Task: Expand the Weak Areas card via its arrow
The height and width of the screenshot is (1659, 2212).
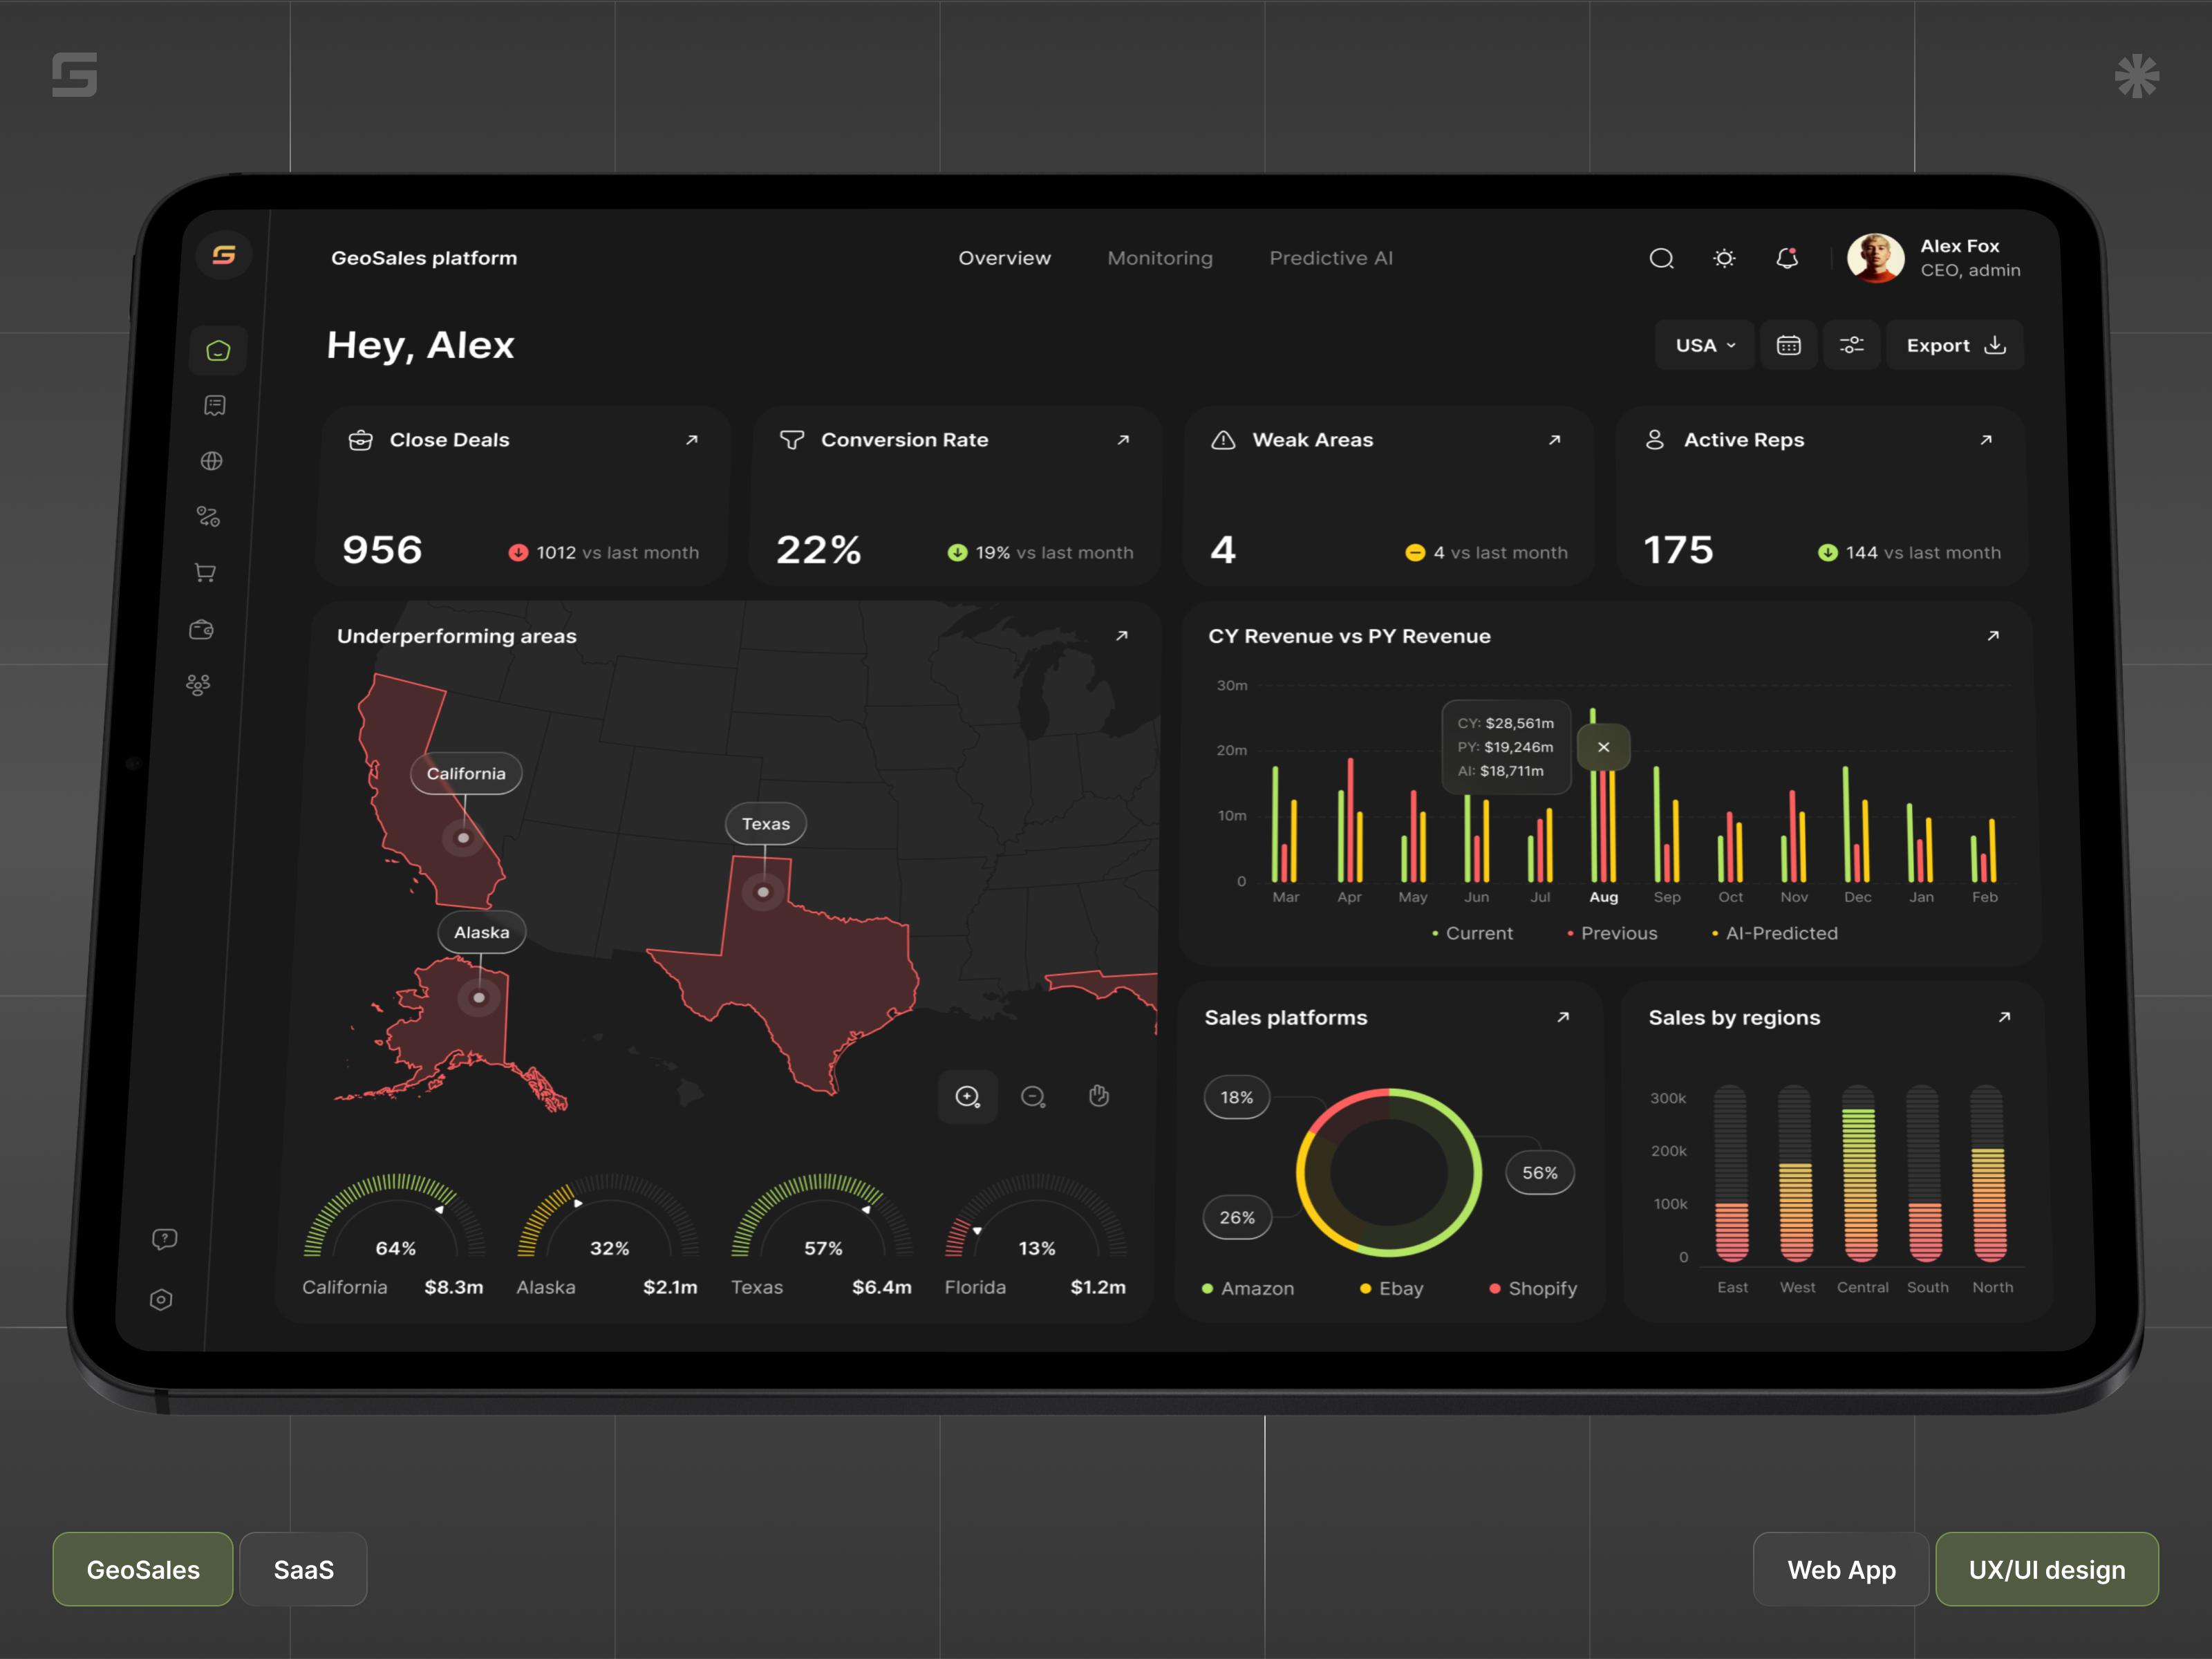Action: 1556,440
